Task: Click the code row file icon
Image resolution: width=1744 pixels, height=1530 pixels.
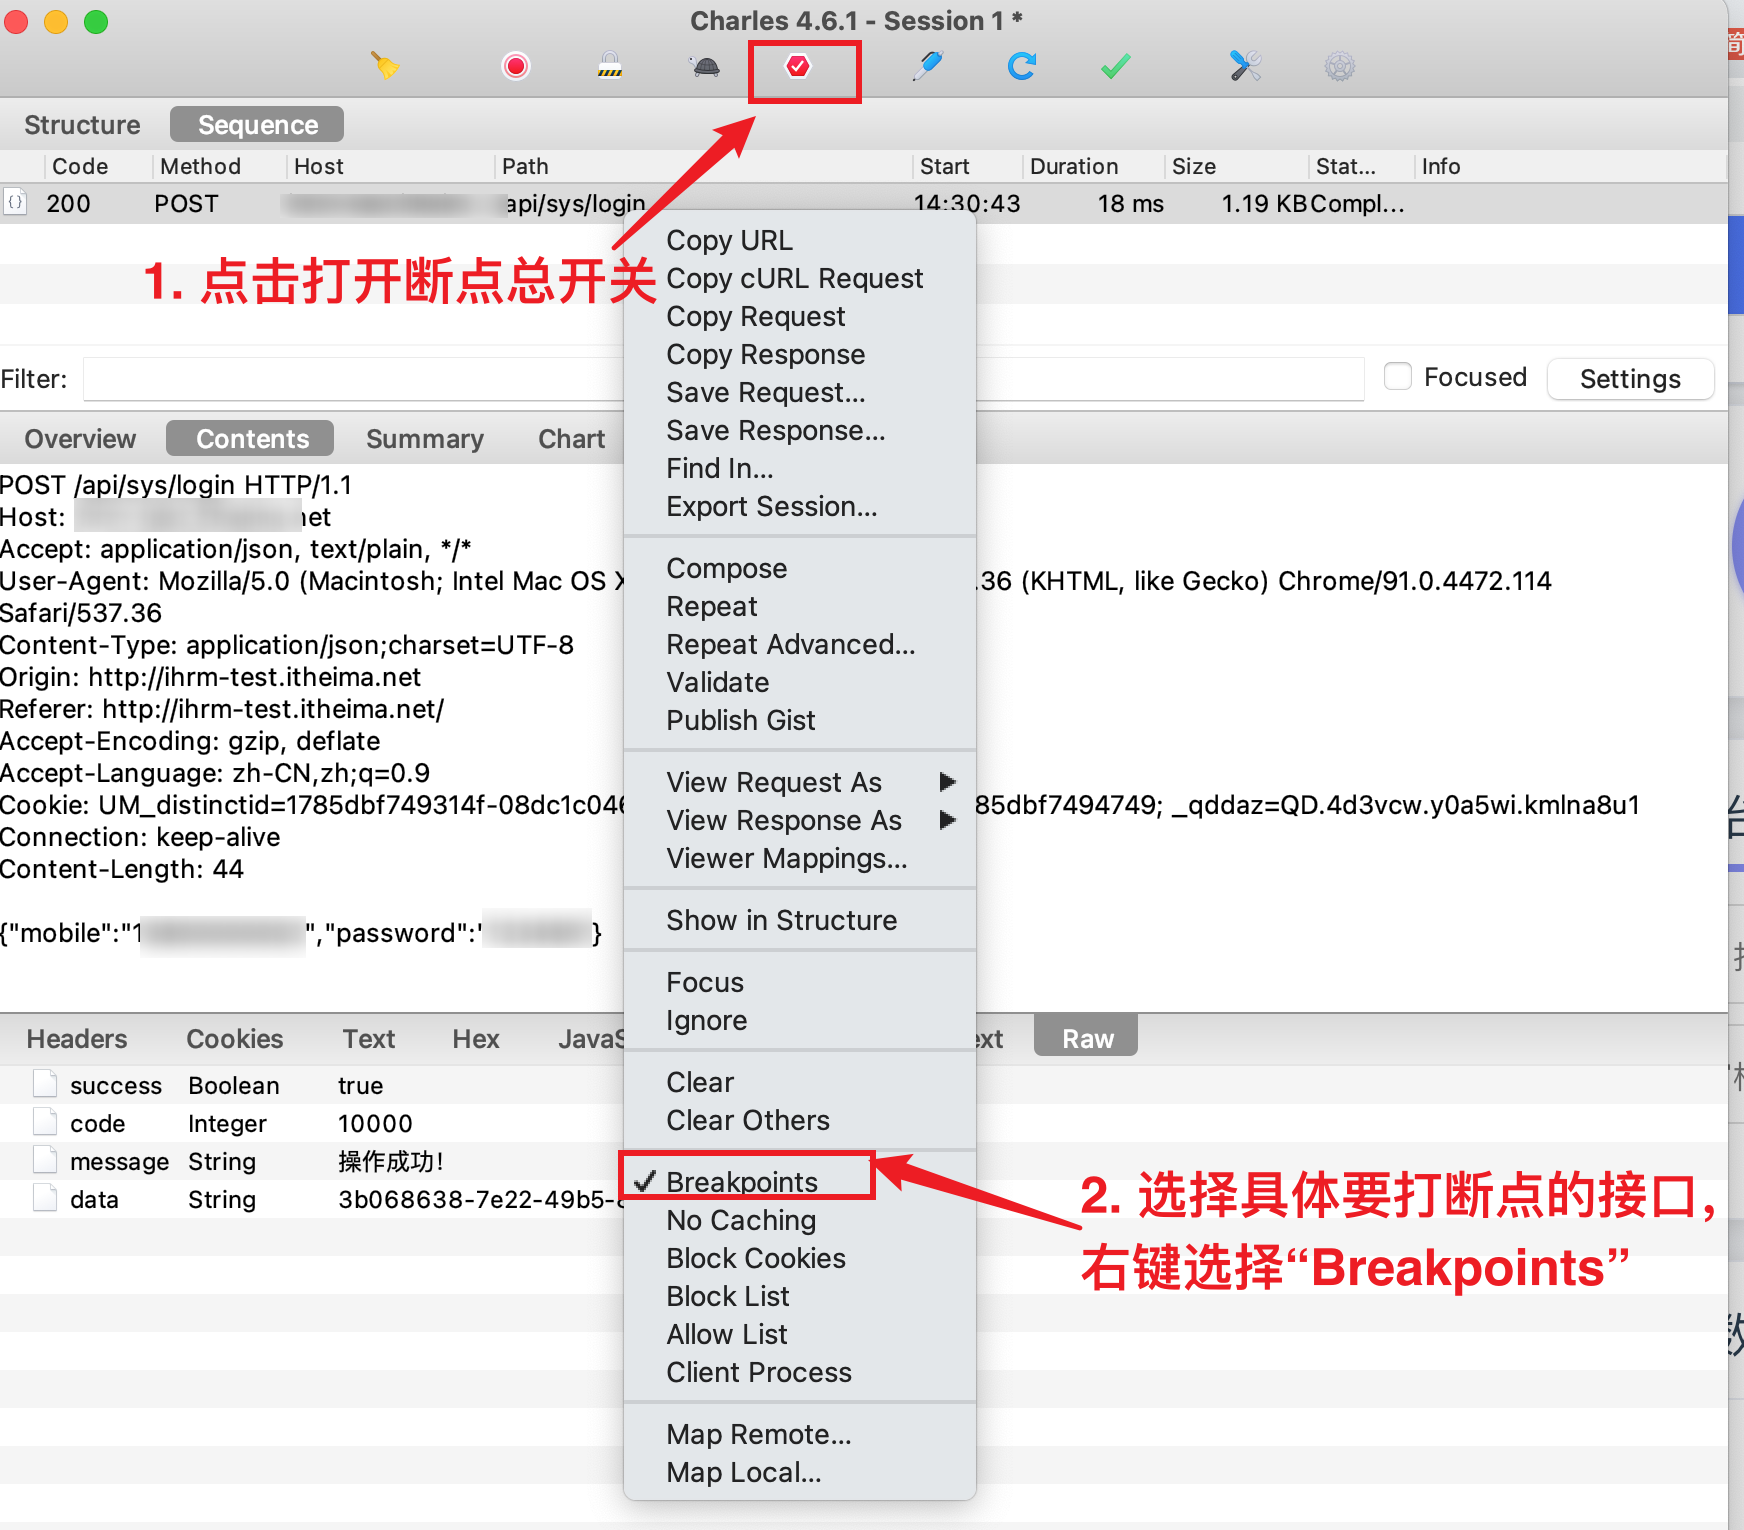Action: click(45, 1122)
